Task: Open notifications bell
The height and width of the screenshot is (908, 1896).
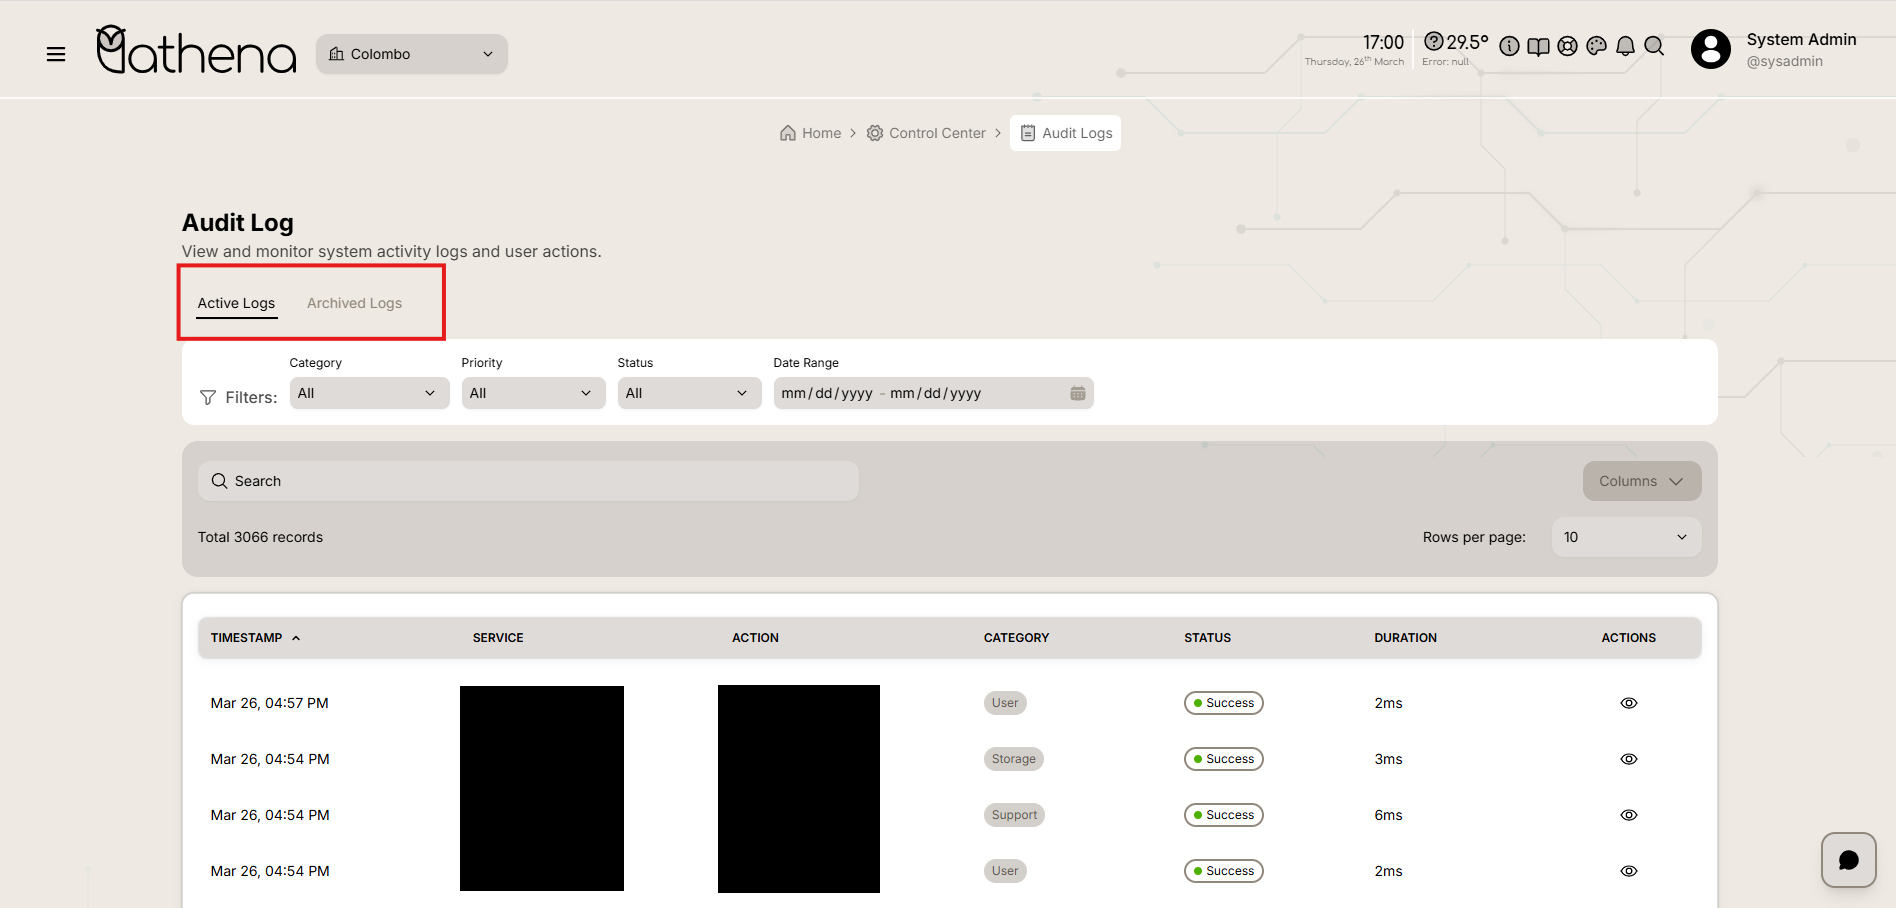Action: [x=1625, y=46]
